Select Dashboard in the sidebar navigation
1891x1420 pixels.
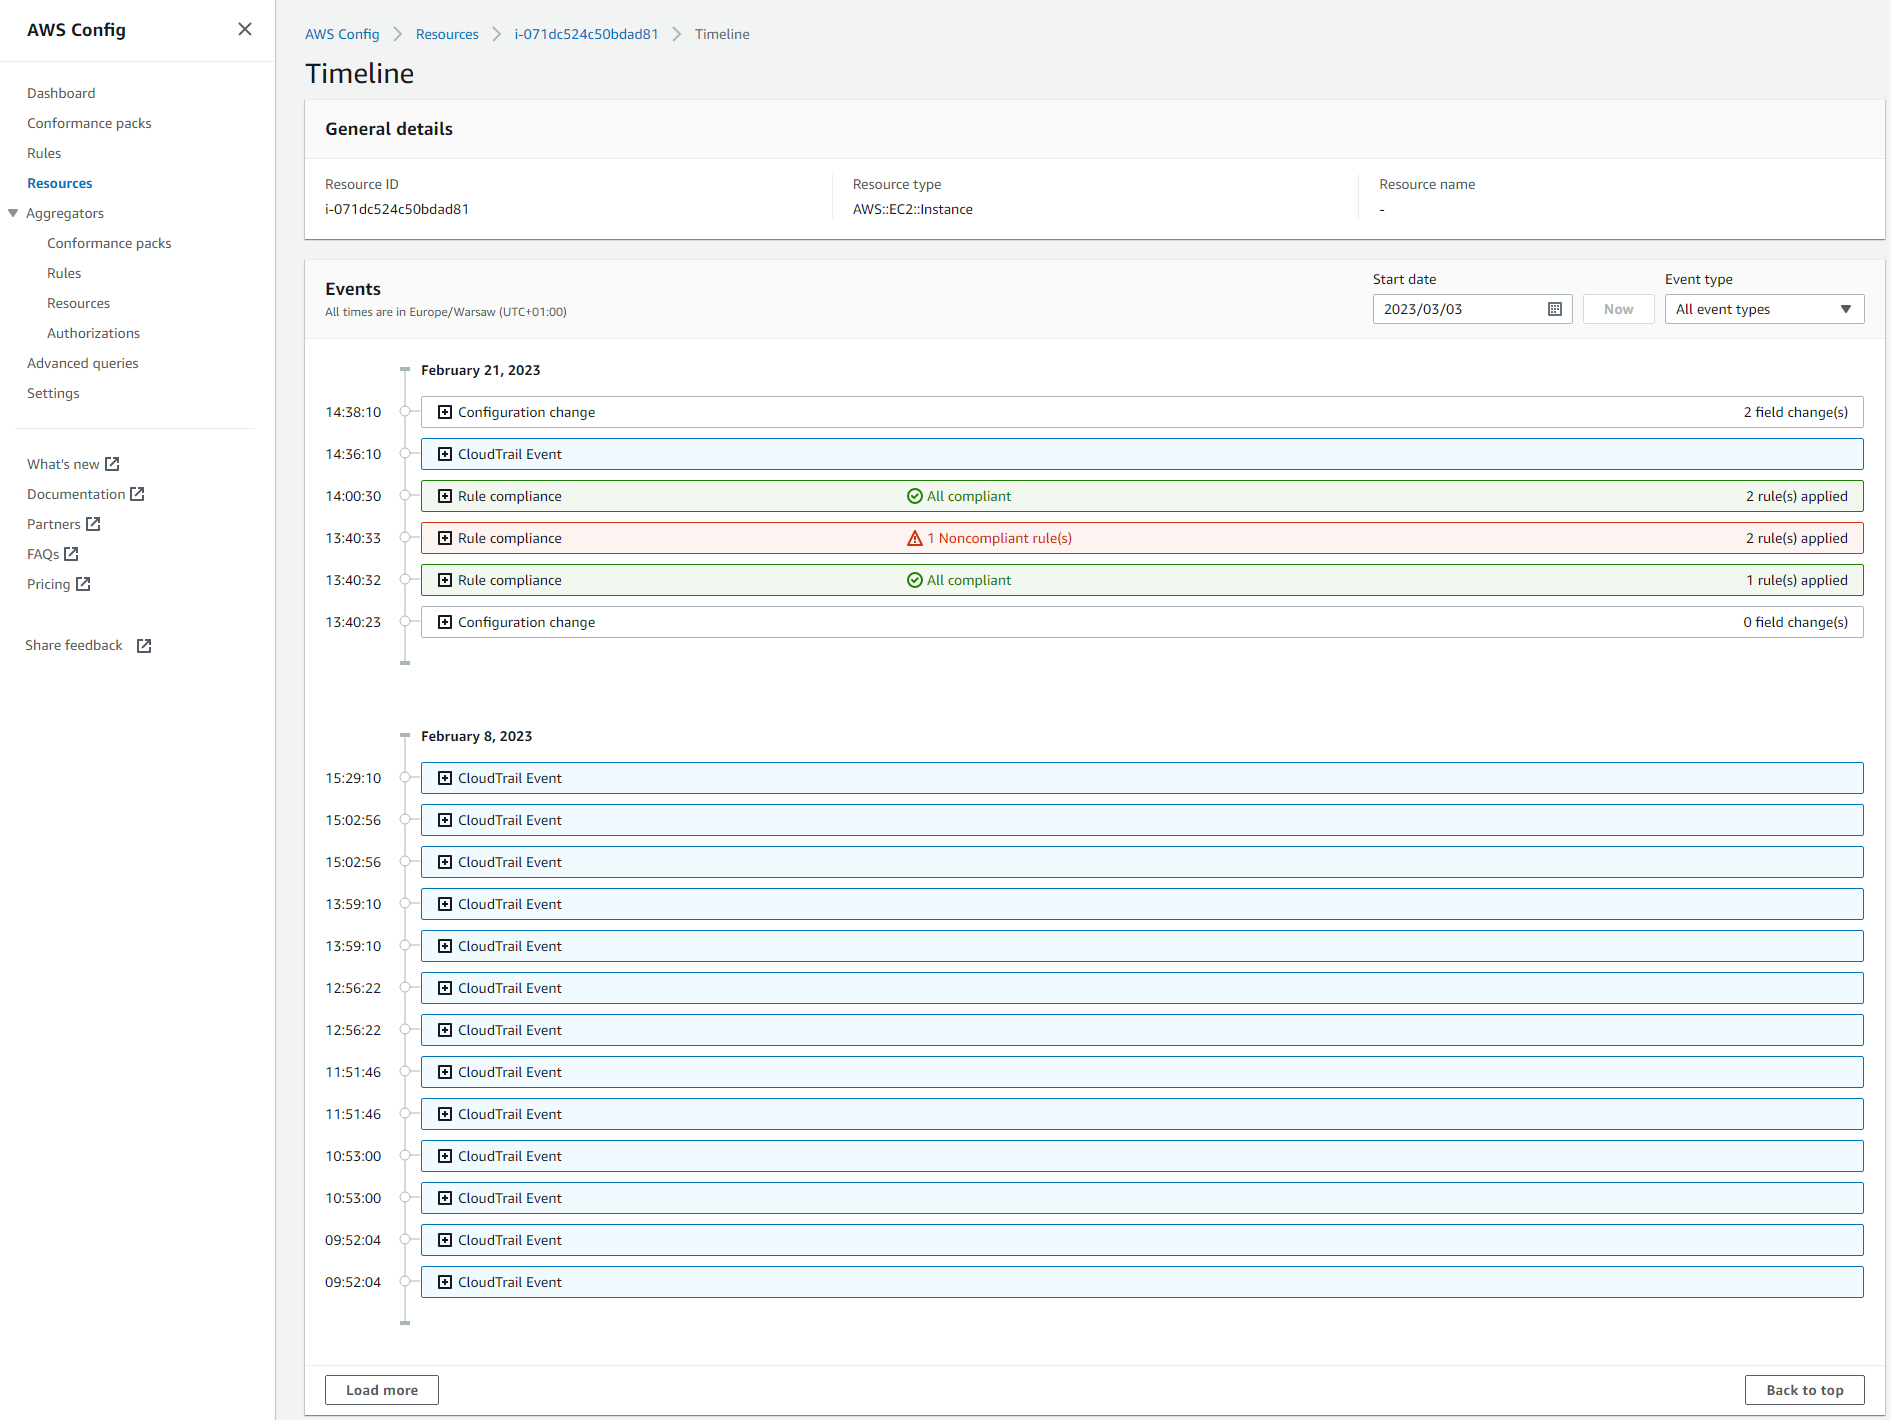point(61,92)
